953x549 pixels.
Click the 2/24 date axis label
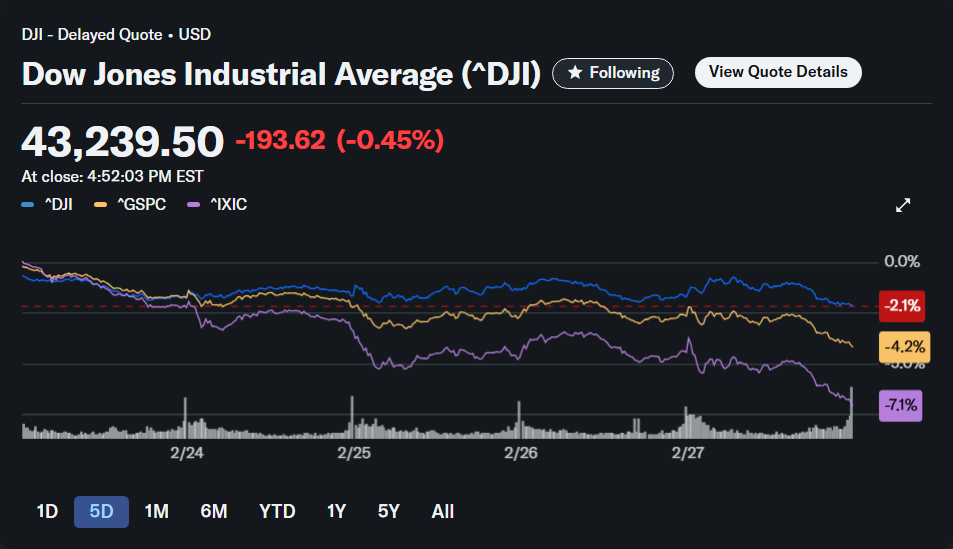(187, 454)
